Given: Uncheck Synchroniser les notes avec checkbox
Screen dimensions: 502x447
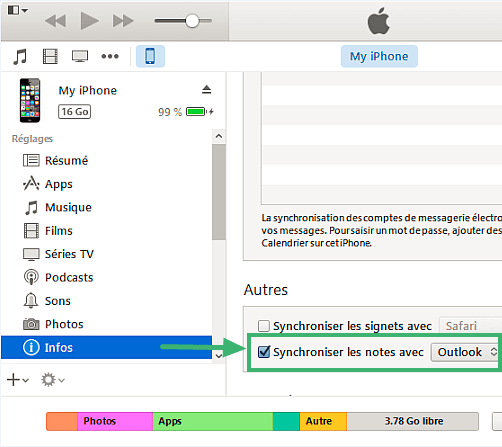Looking at the screenshot, I should coord(264,352).
